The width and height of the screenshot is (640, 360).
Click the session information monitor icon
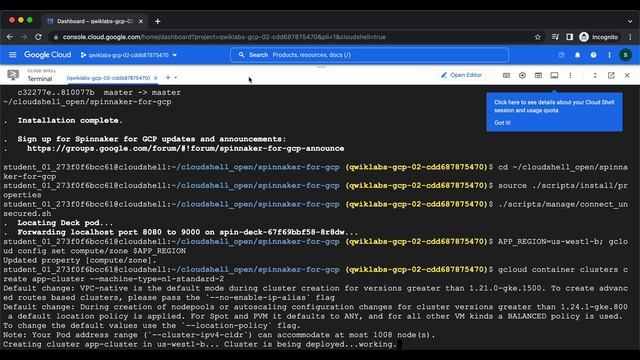tap(554, 76)
